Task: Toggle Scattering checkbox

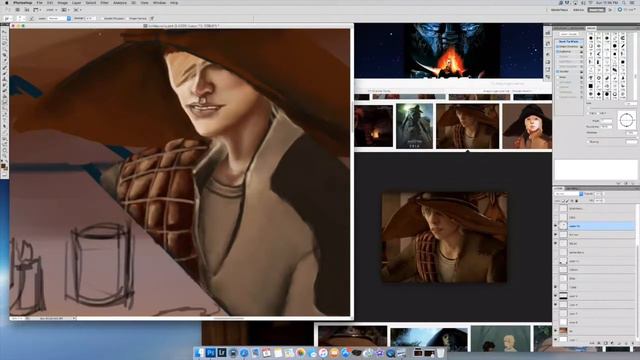Action: [x=558, y=51]
